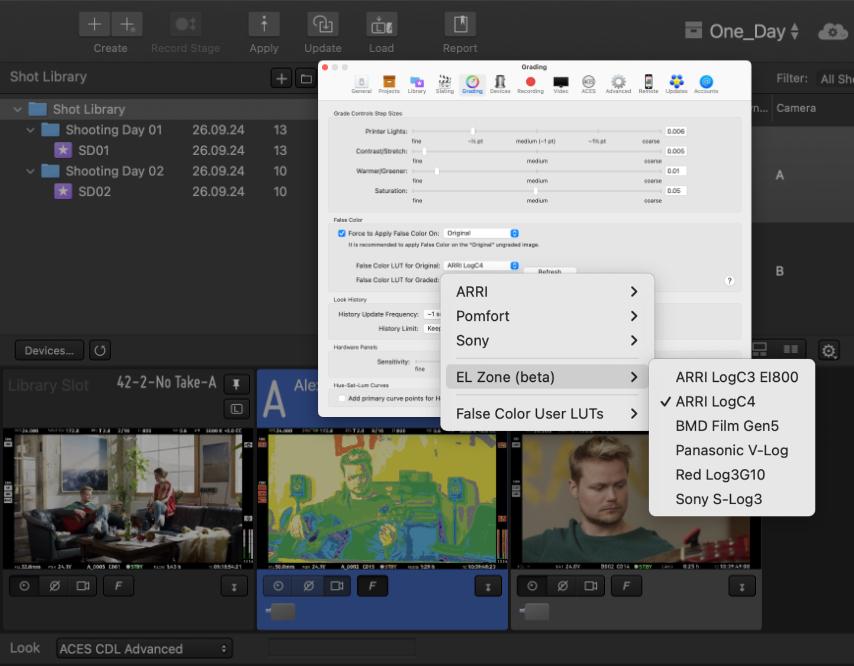This screenshot has height=666, width=854.
Task: Toggle false color F button on Library Slot
Action: click(118, 586)
